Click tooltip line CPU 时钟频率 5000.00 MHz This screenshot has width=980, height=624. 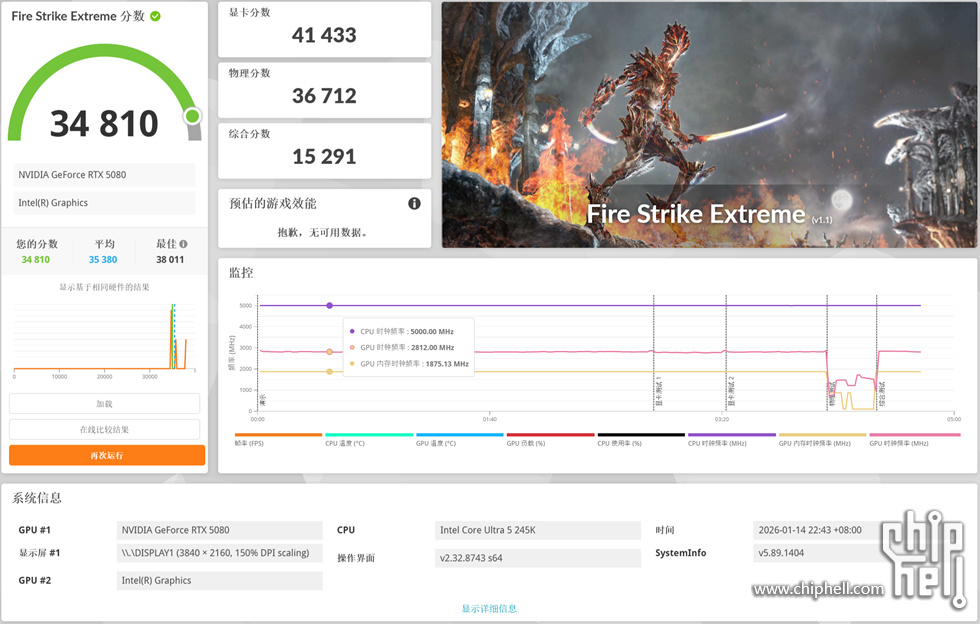406,332
